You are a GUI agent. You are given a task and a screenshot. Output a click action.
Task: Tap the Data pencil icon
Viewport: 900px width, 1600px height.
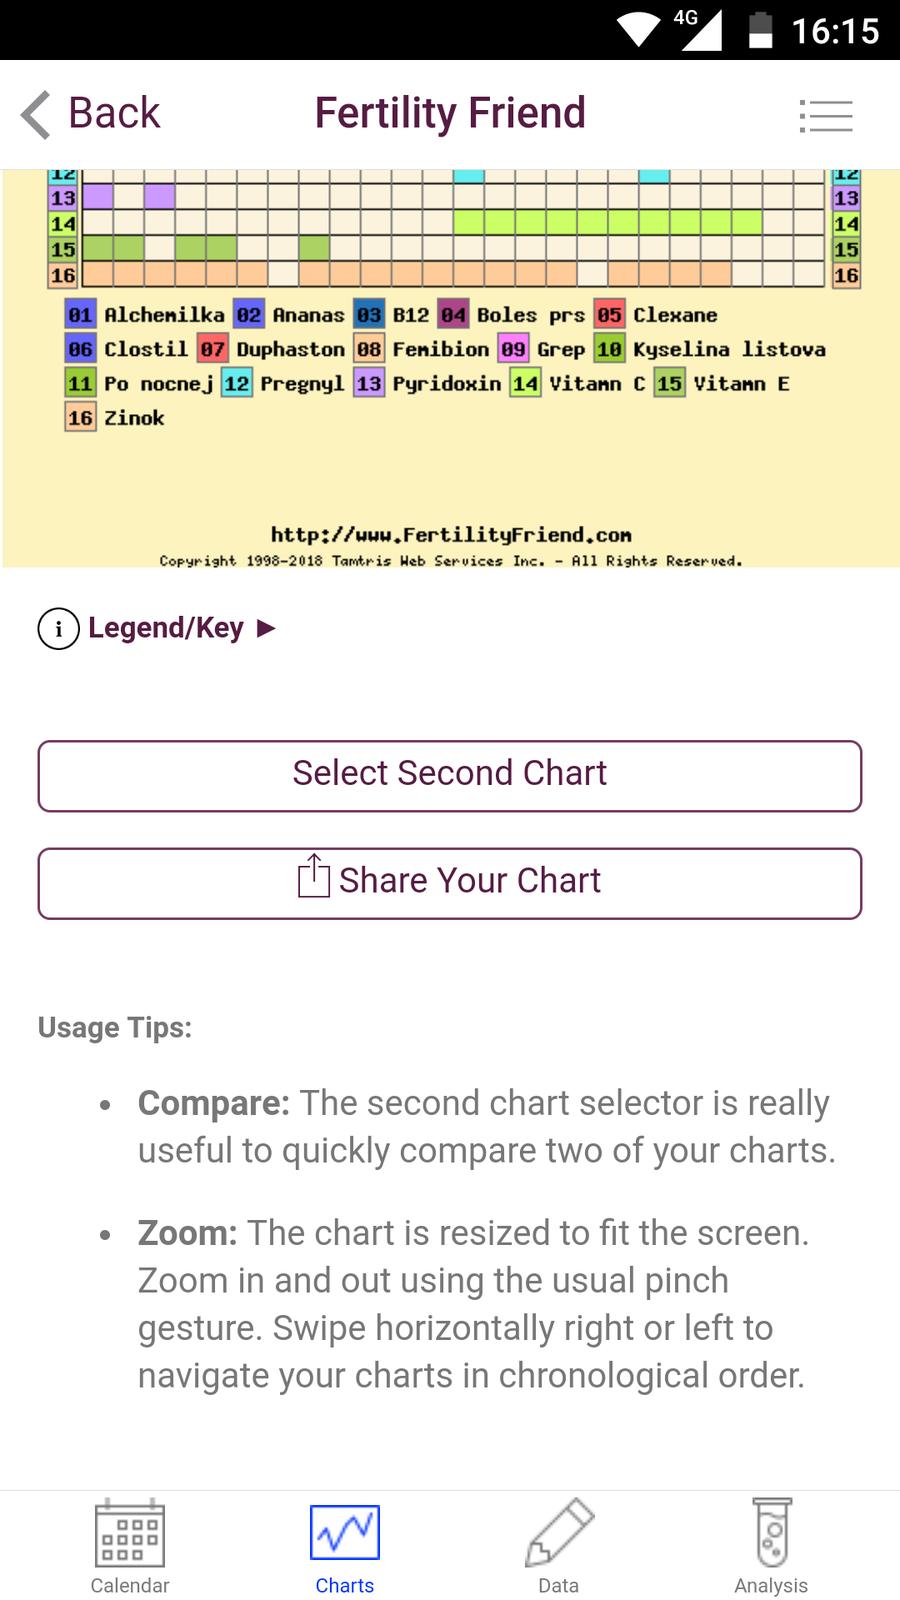(559, 1532)
